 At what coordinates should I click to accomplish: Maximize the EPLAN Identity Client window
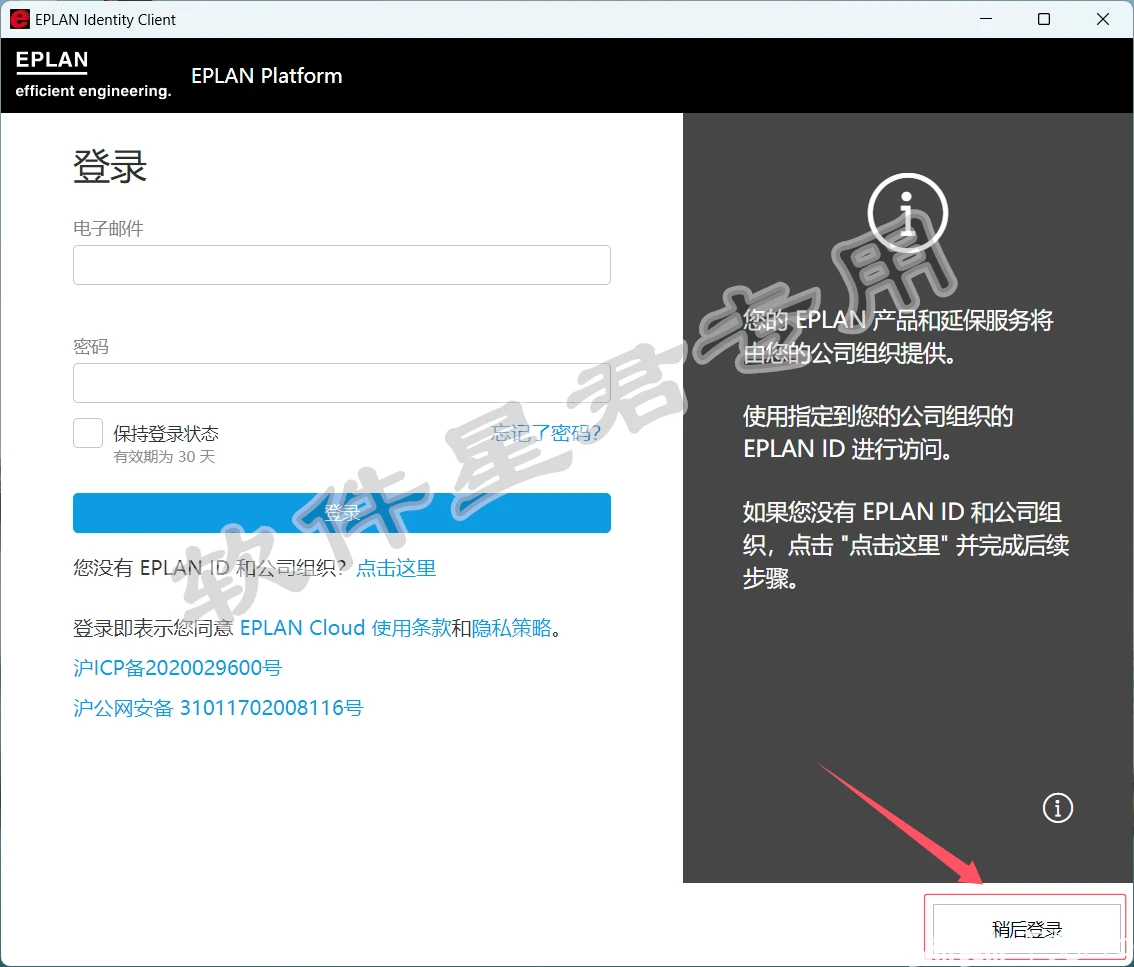coord(1044,19)
